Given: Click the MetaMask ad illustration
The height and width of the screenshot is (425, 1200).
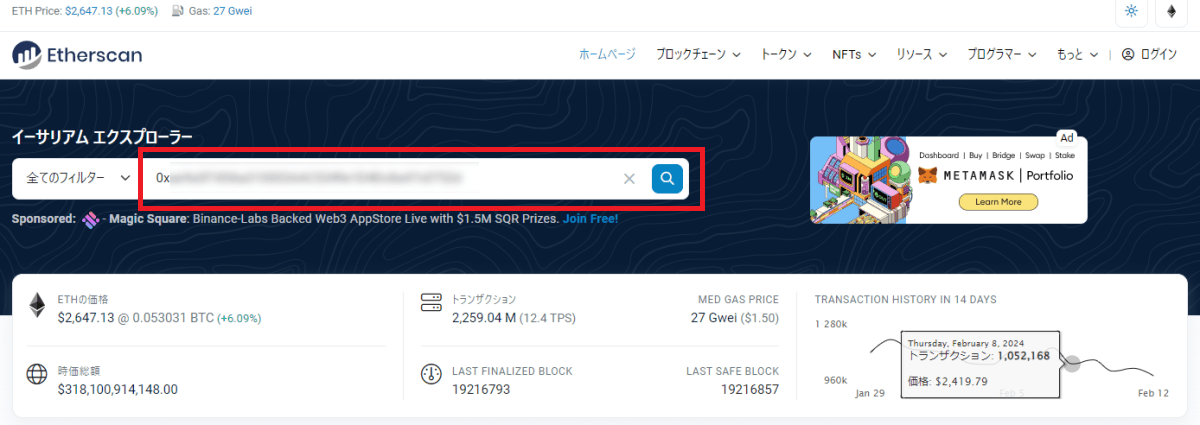Looking at the screenshot, I should pos(861,181).
